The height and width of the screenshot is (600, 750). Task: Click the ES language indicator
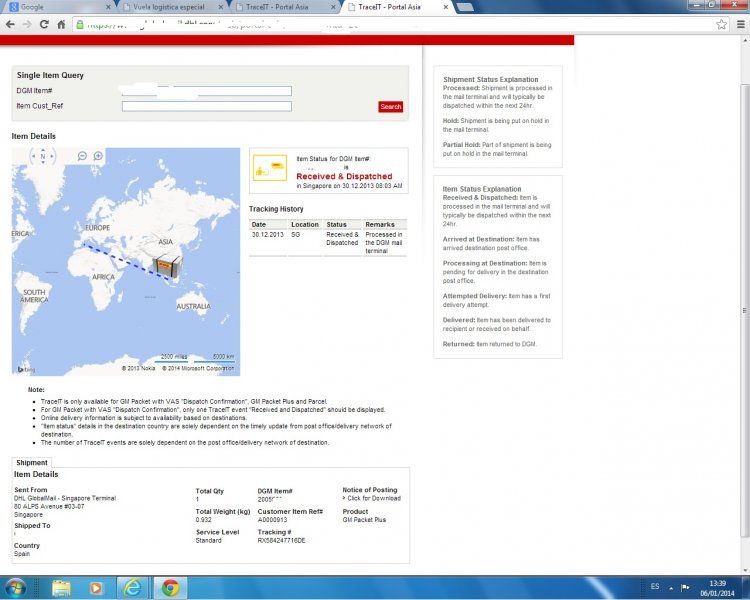655,587
